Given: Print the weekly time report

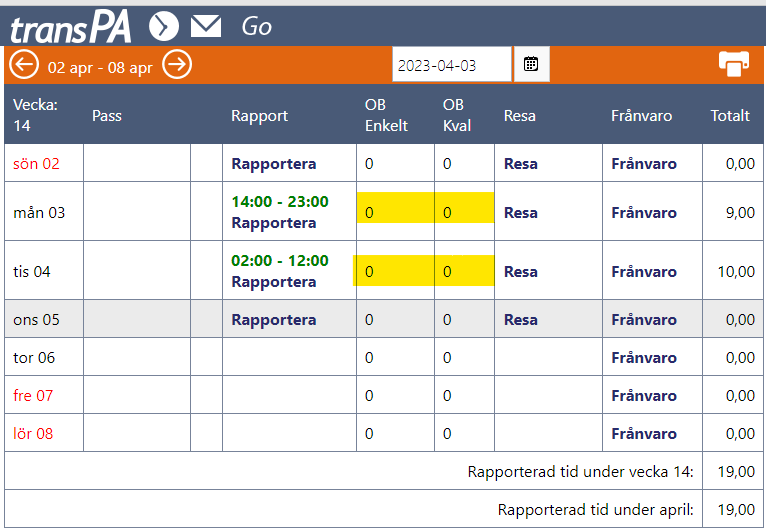Looking at the screenshot, I should point(733,64).
